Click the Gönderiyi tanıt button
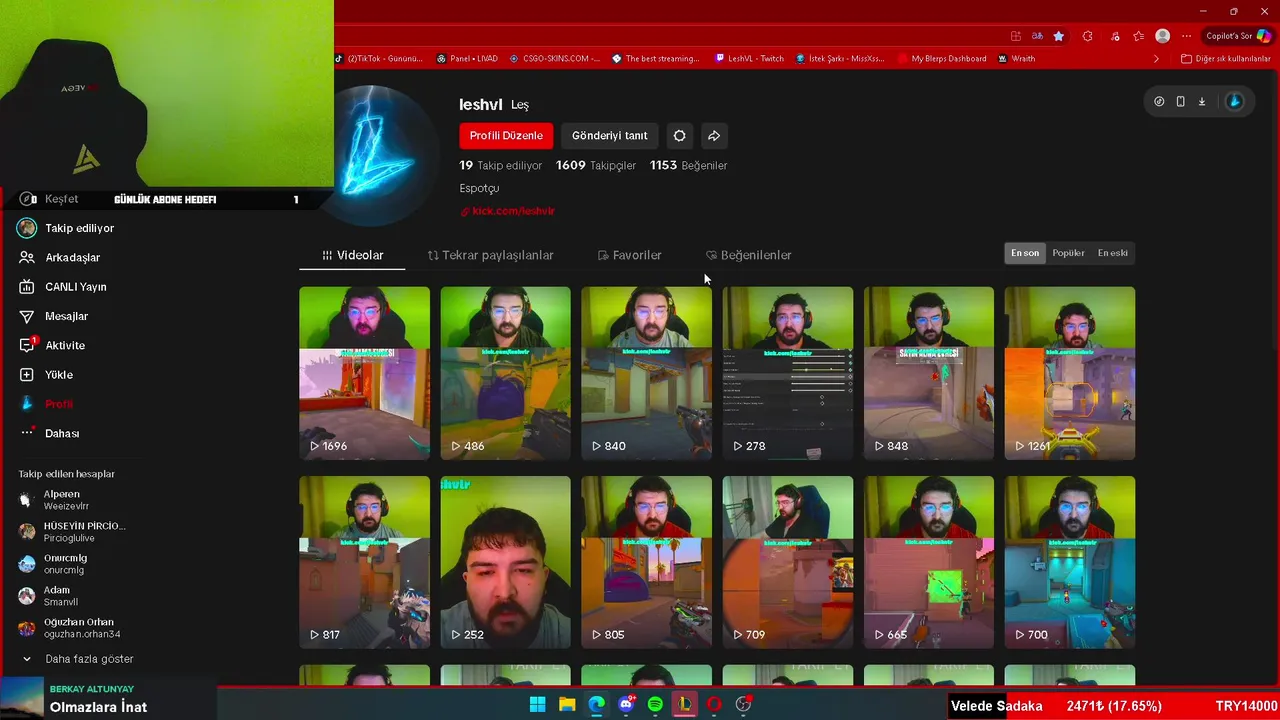 coord(609,136)
